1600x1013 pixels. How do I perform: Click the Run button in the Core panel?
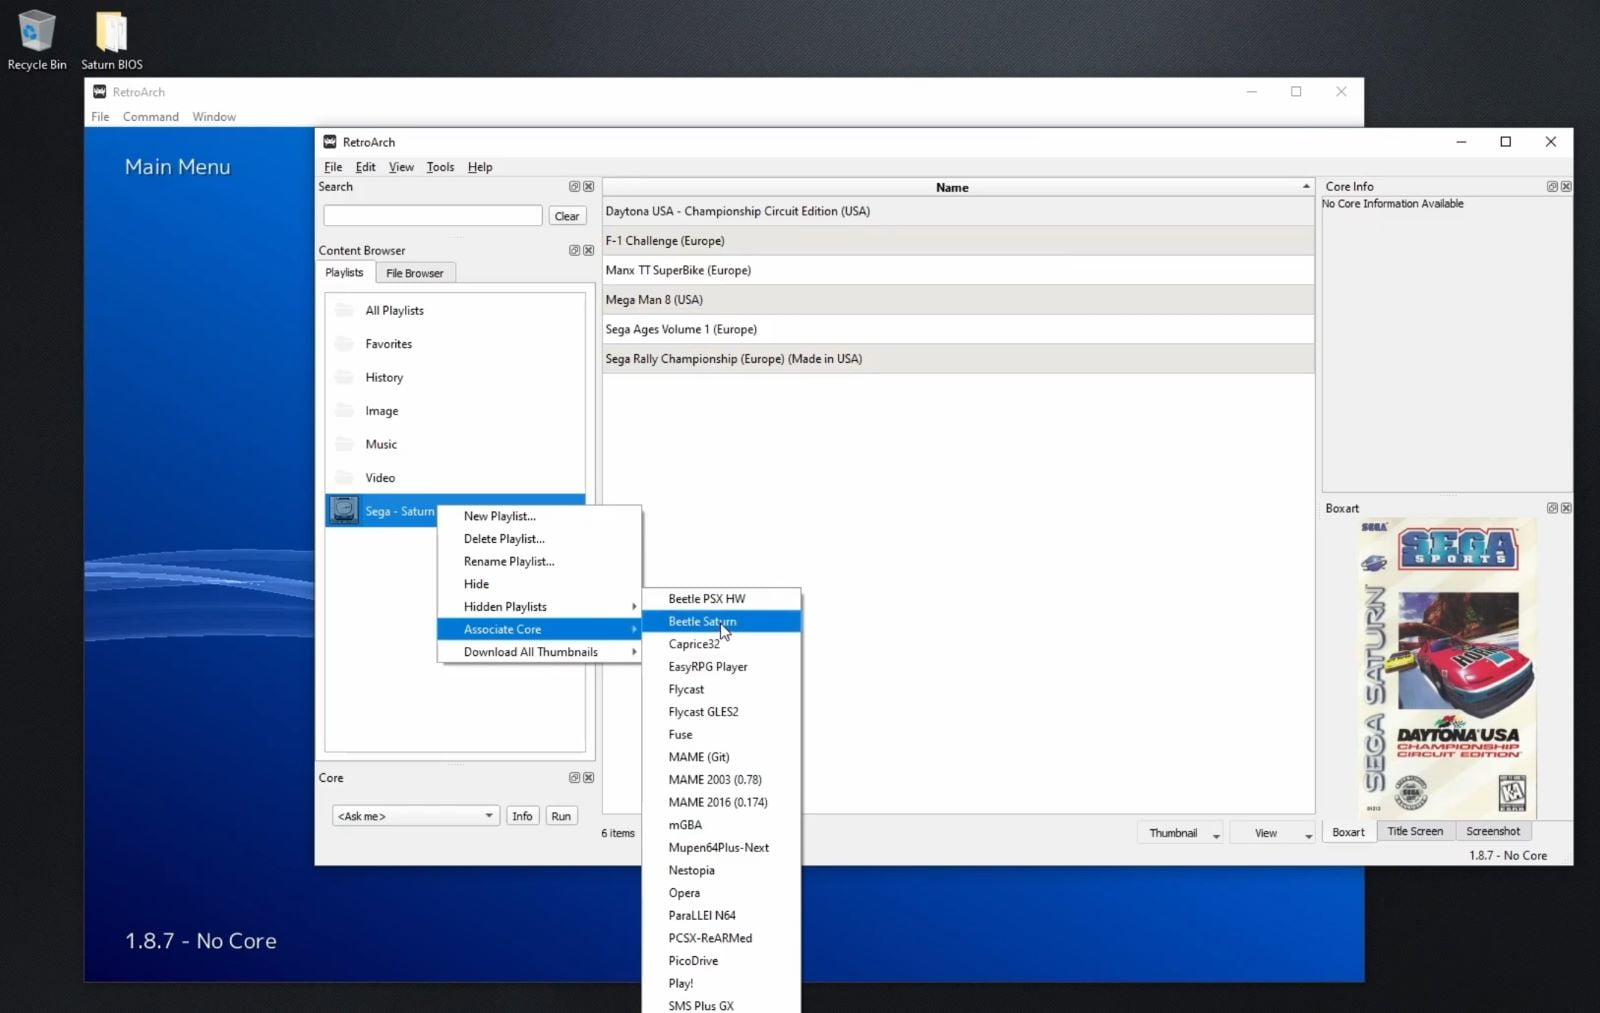tap(561, 815)
